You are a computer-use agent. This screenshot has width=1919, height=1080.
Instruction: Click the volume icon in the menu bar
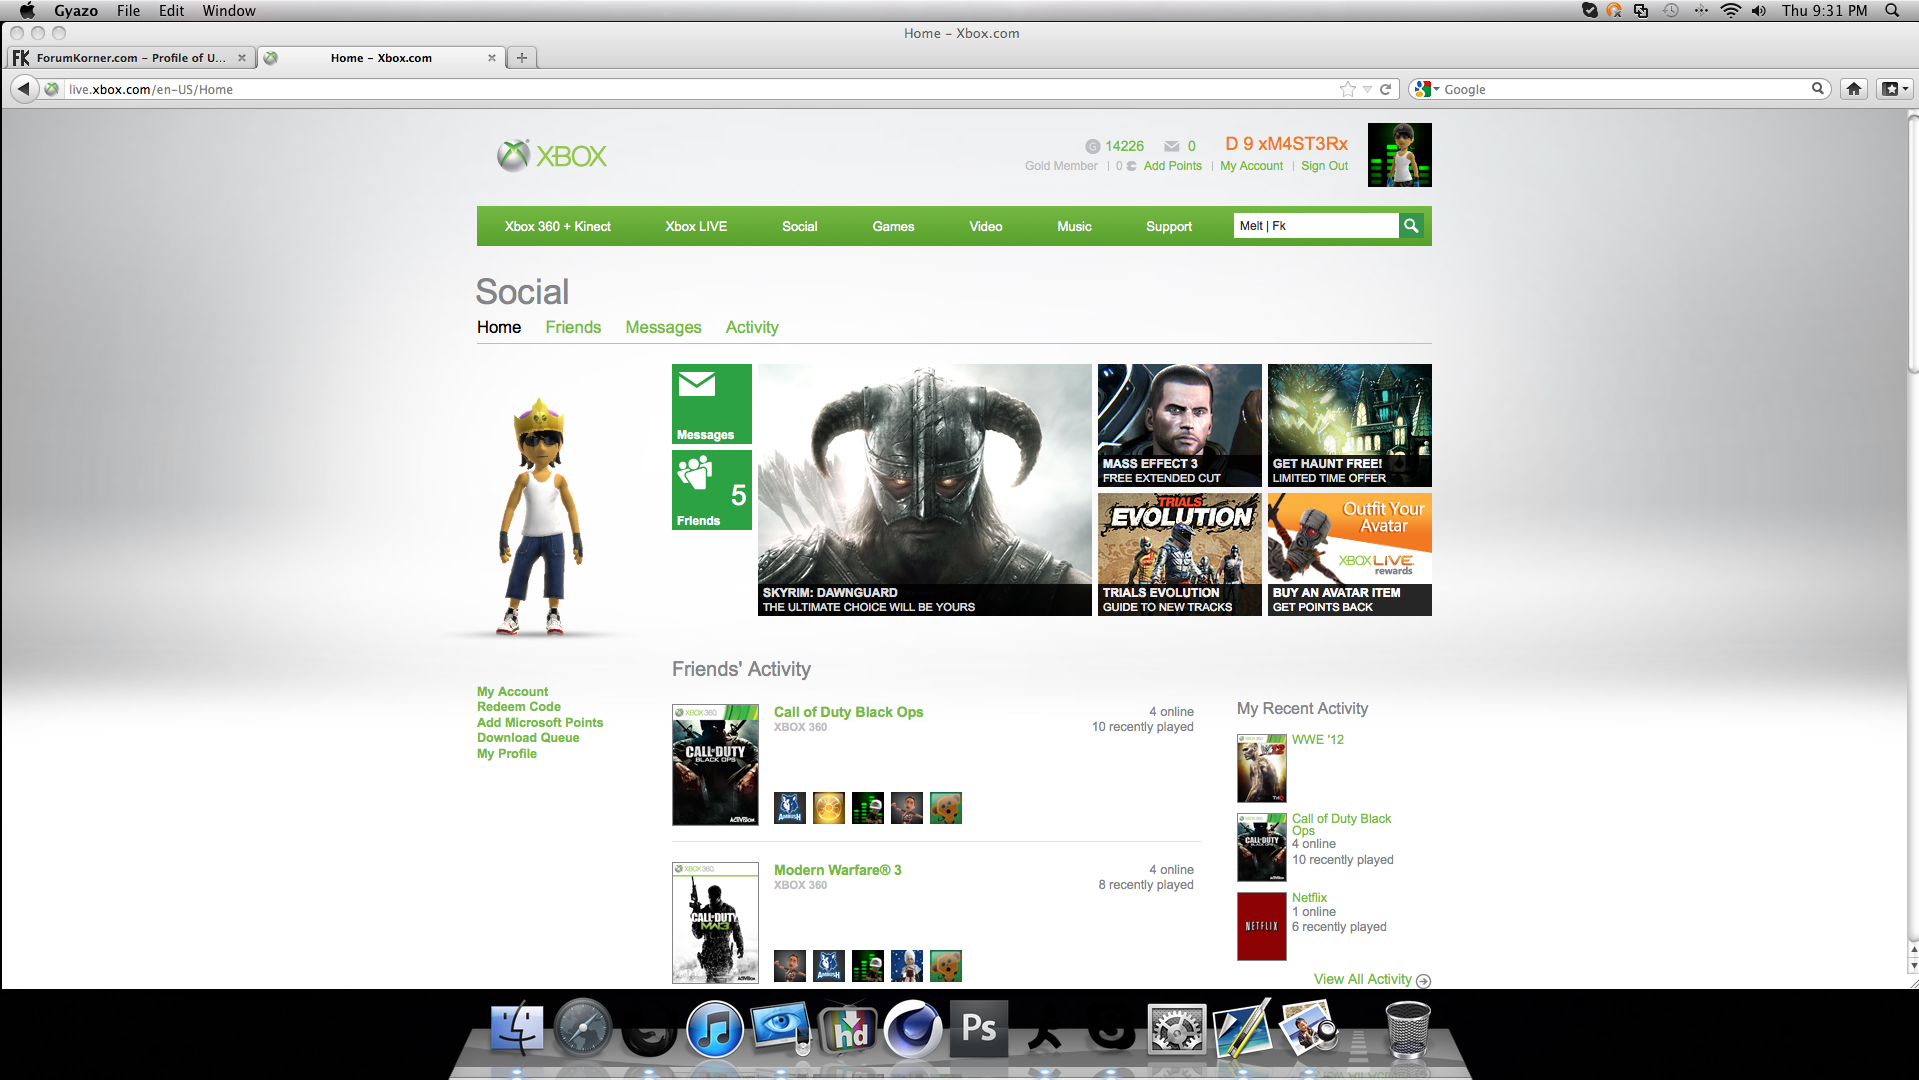pyautogui.click(x=1759, y=10)
